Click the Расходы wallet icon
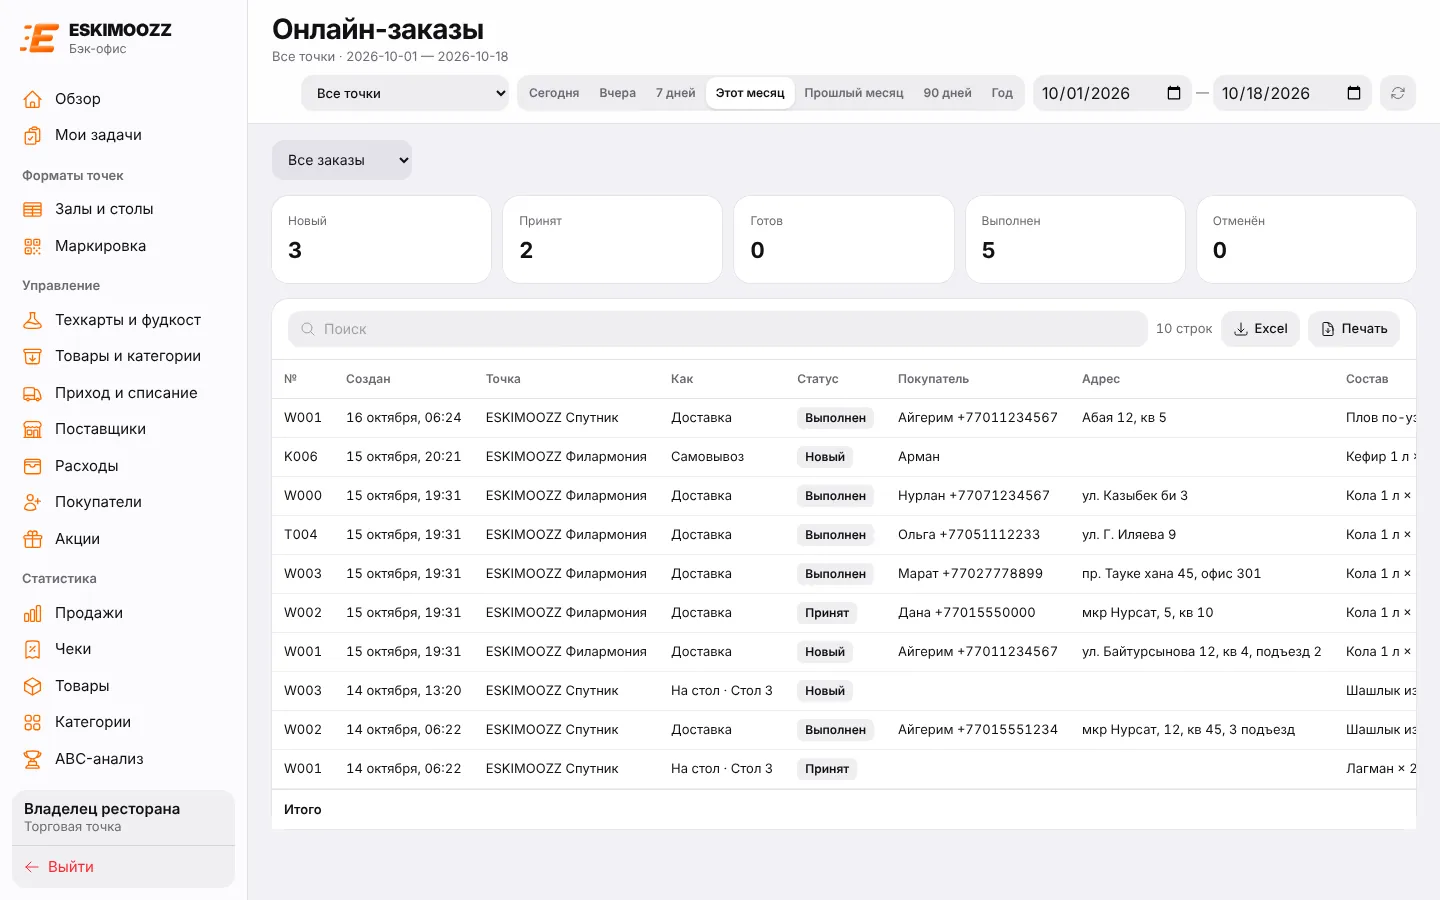Image resolution: width=1440 pixels, height=900 pixels. click(33, 466)
